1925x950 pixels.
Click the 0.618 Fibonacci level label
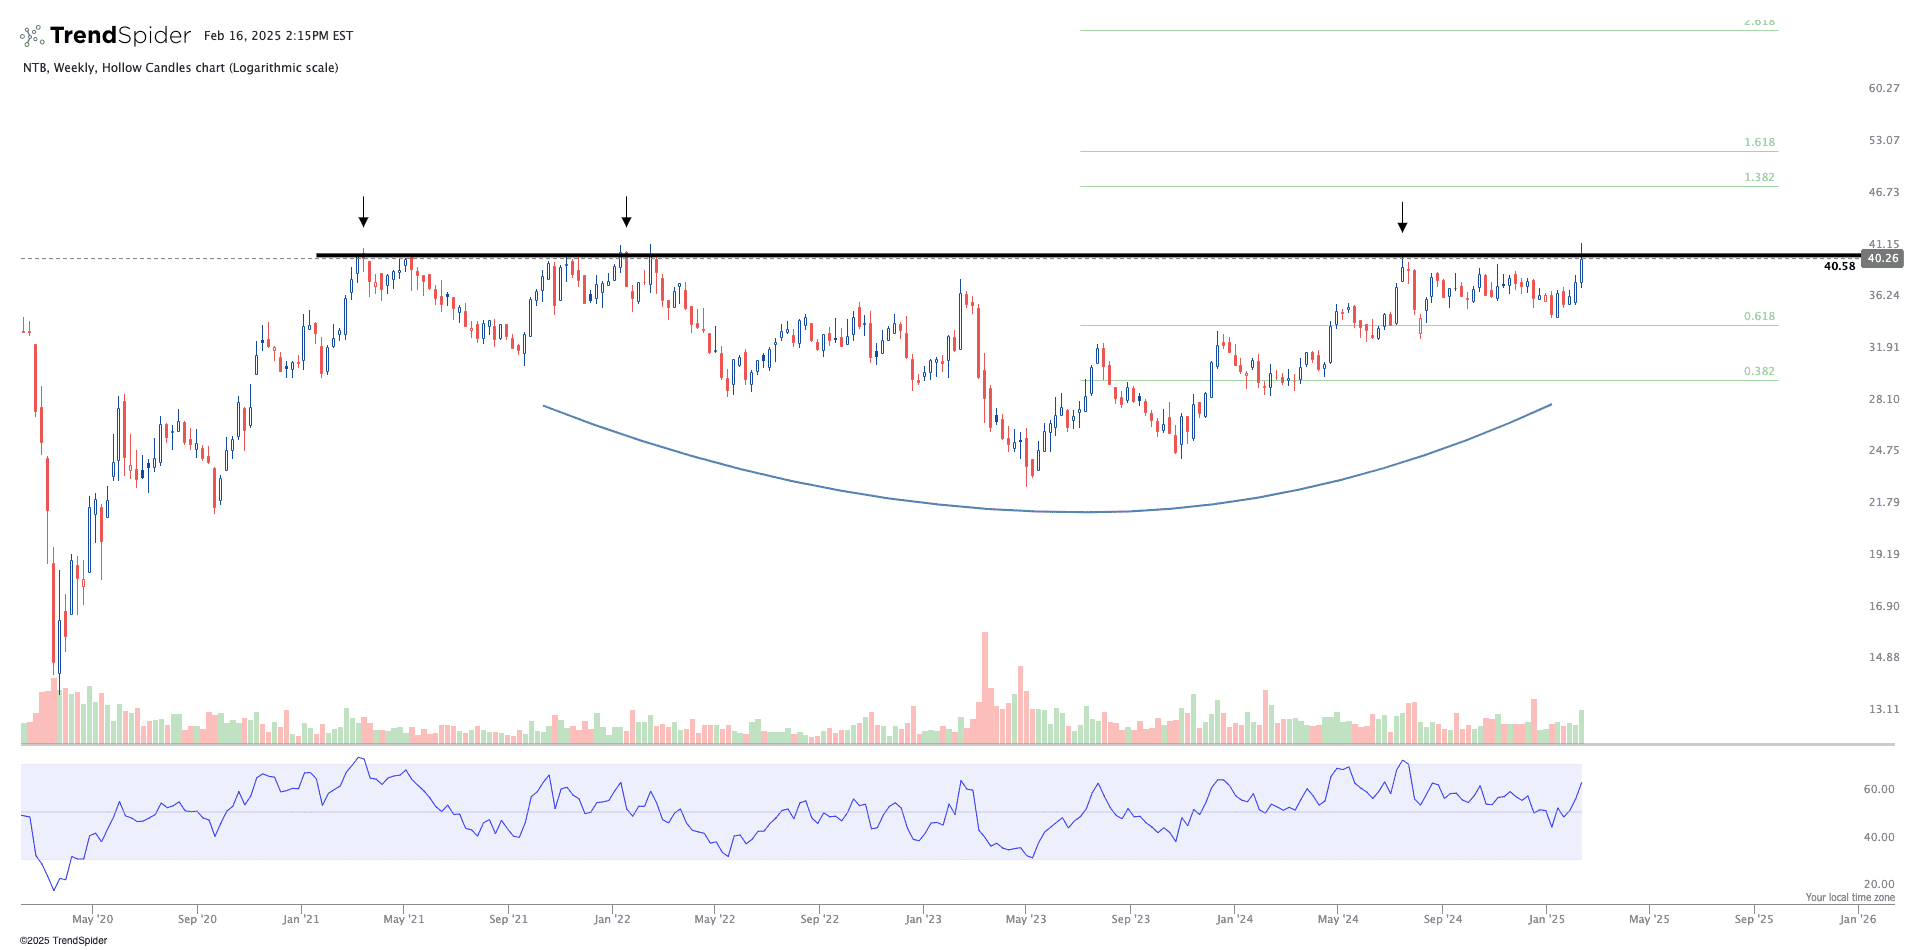coord(1759,316)
